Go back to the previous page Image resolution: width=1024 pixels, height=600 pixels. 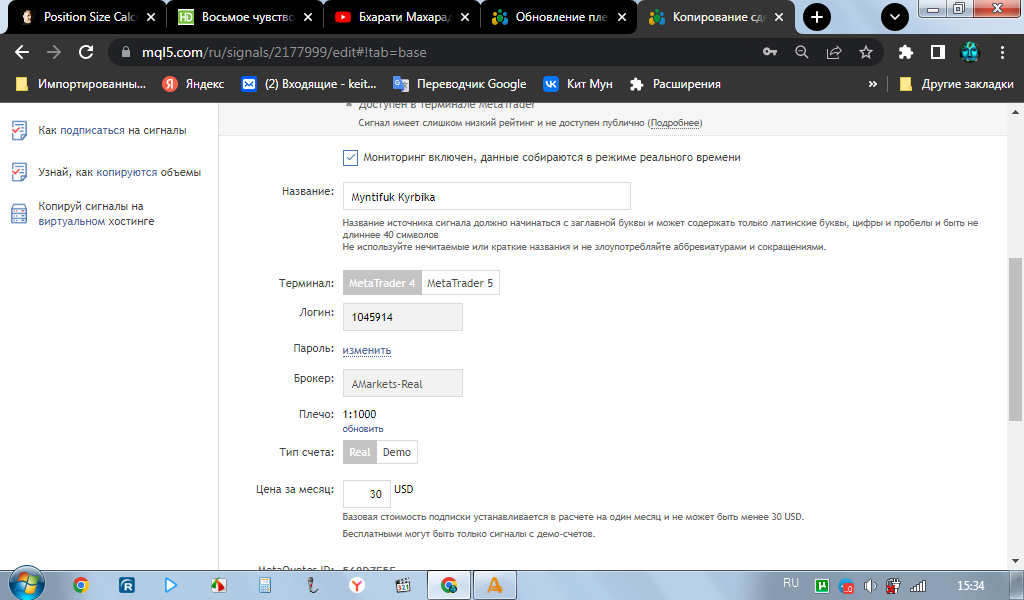pos(22,52)
